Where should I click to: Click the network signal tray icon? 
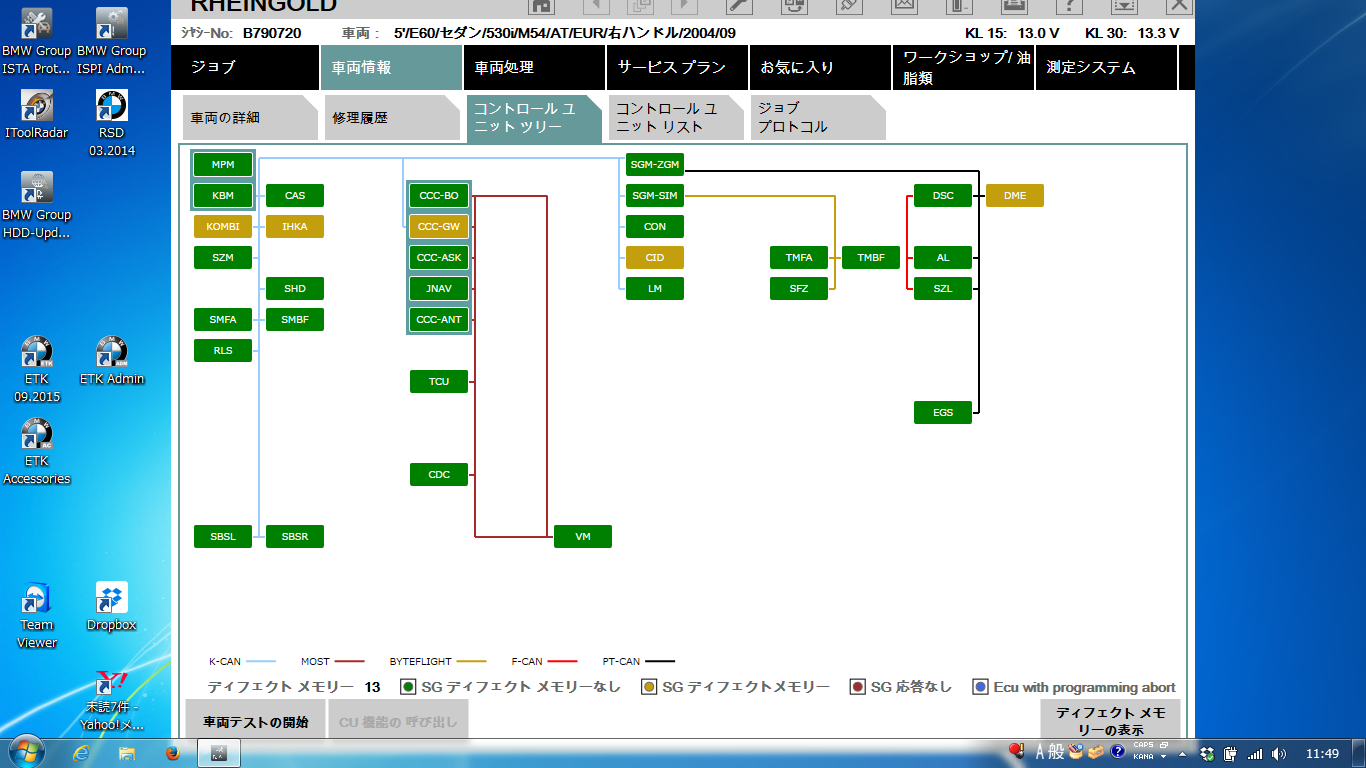click(1254, 754)
